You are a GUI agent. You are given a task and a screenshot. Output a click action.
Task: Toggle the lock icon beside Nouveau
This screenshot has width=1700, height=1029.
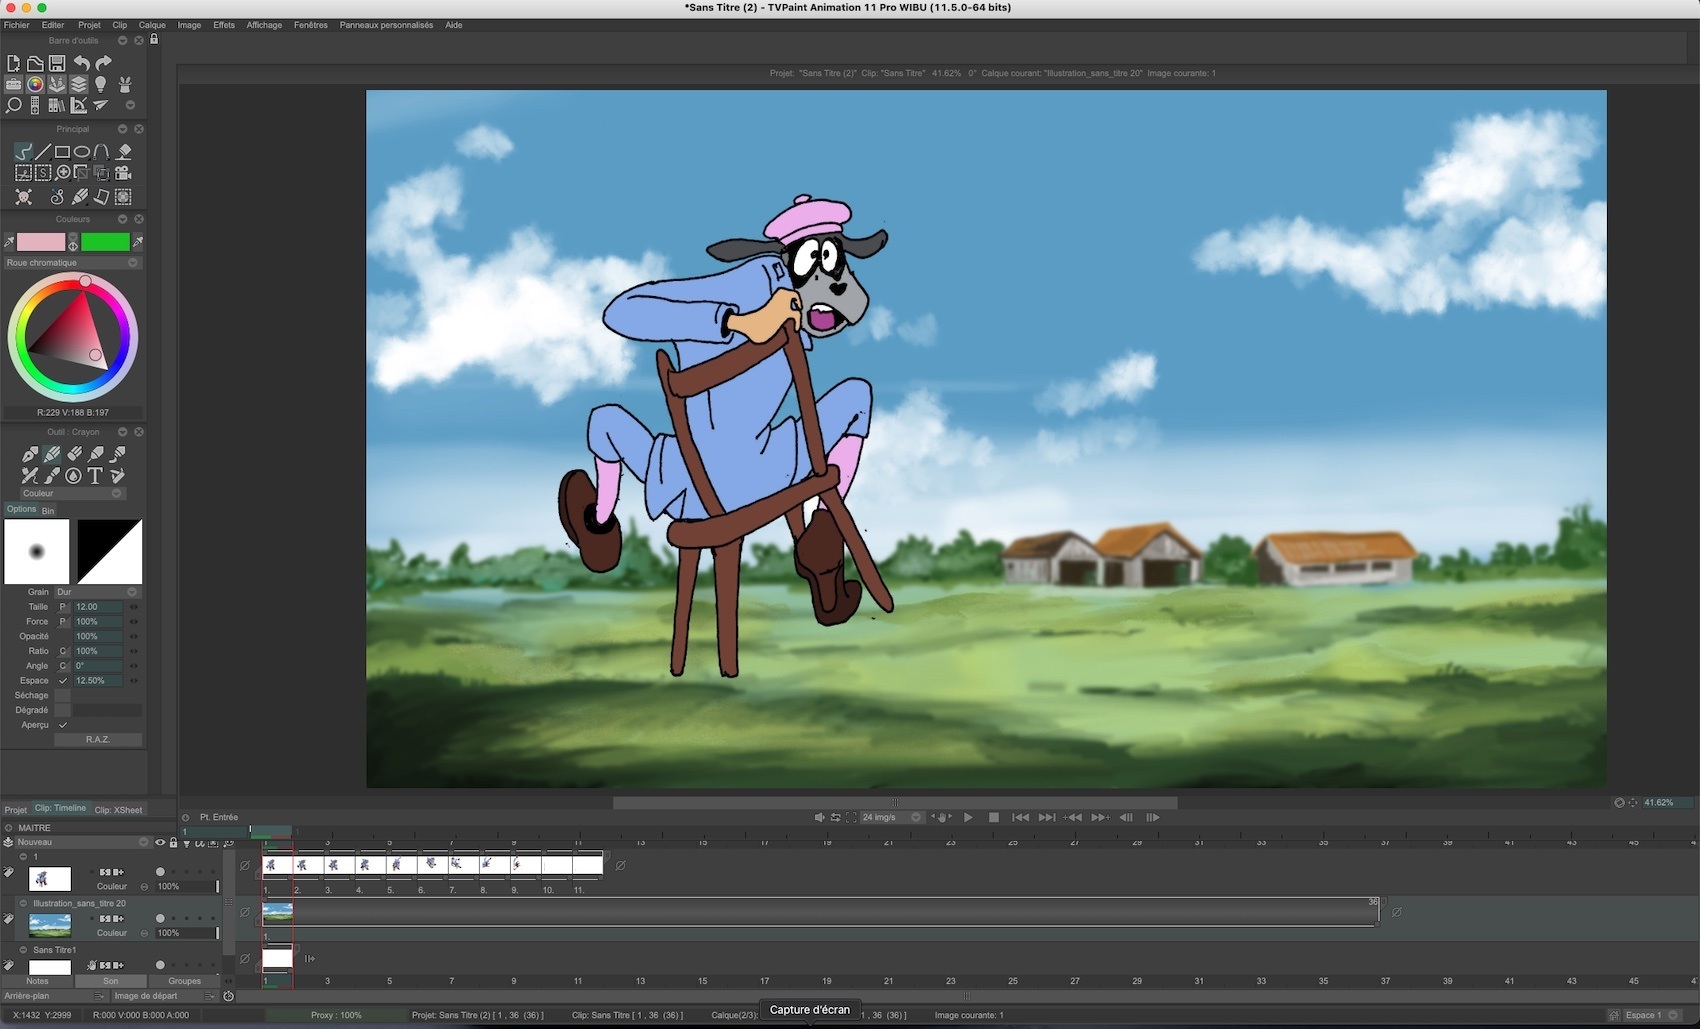pos(173,842)
